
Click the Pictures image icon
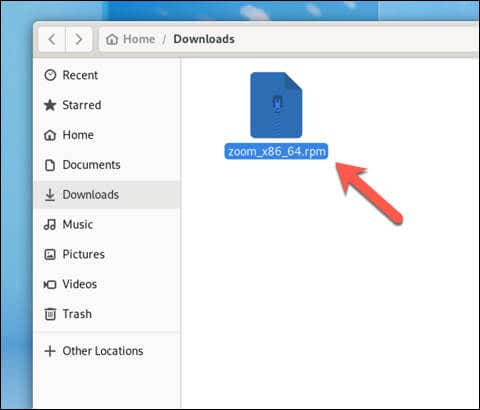tap(50, 255)
